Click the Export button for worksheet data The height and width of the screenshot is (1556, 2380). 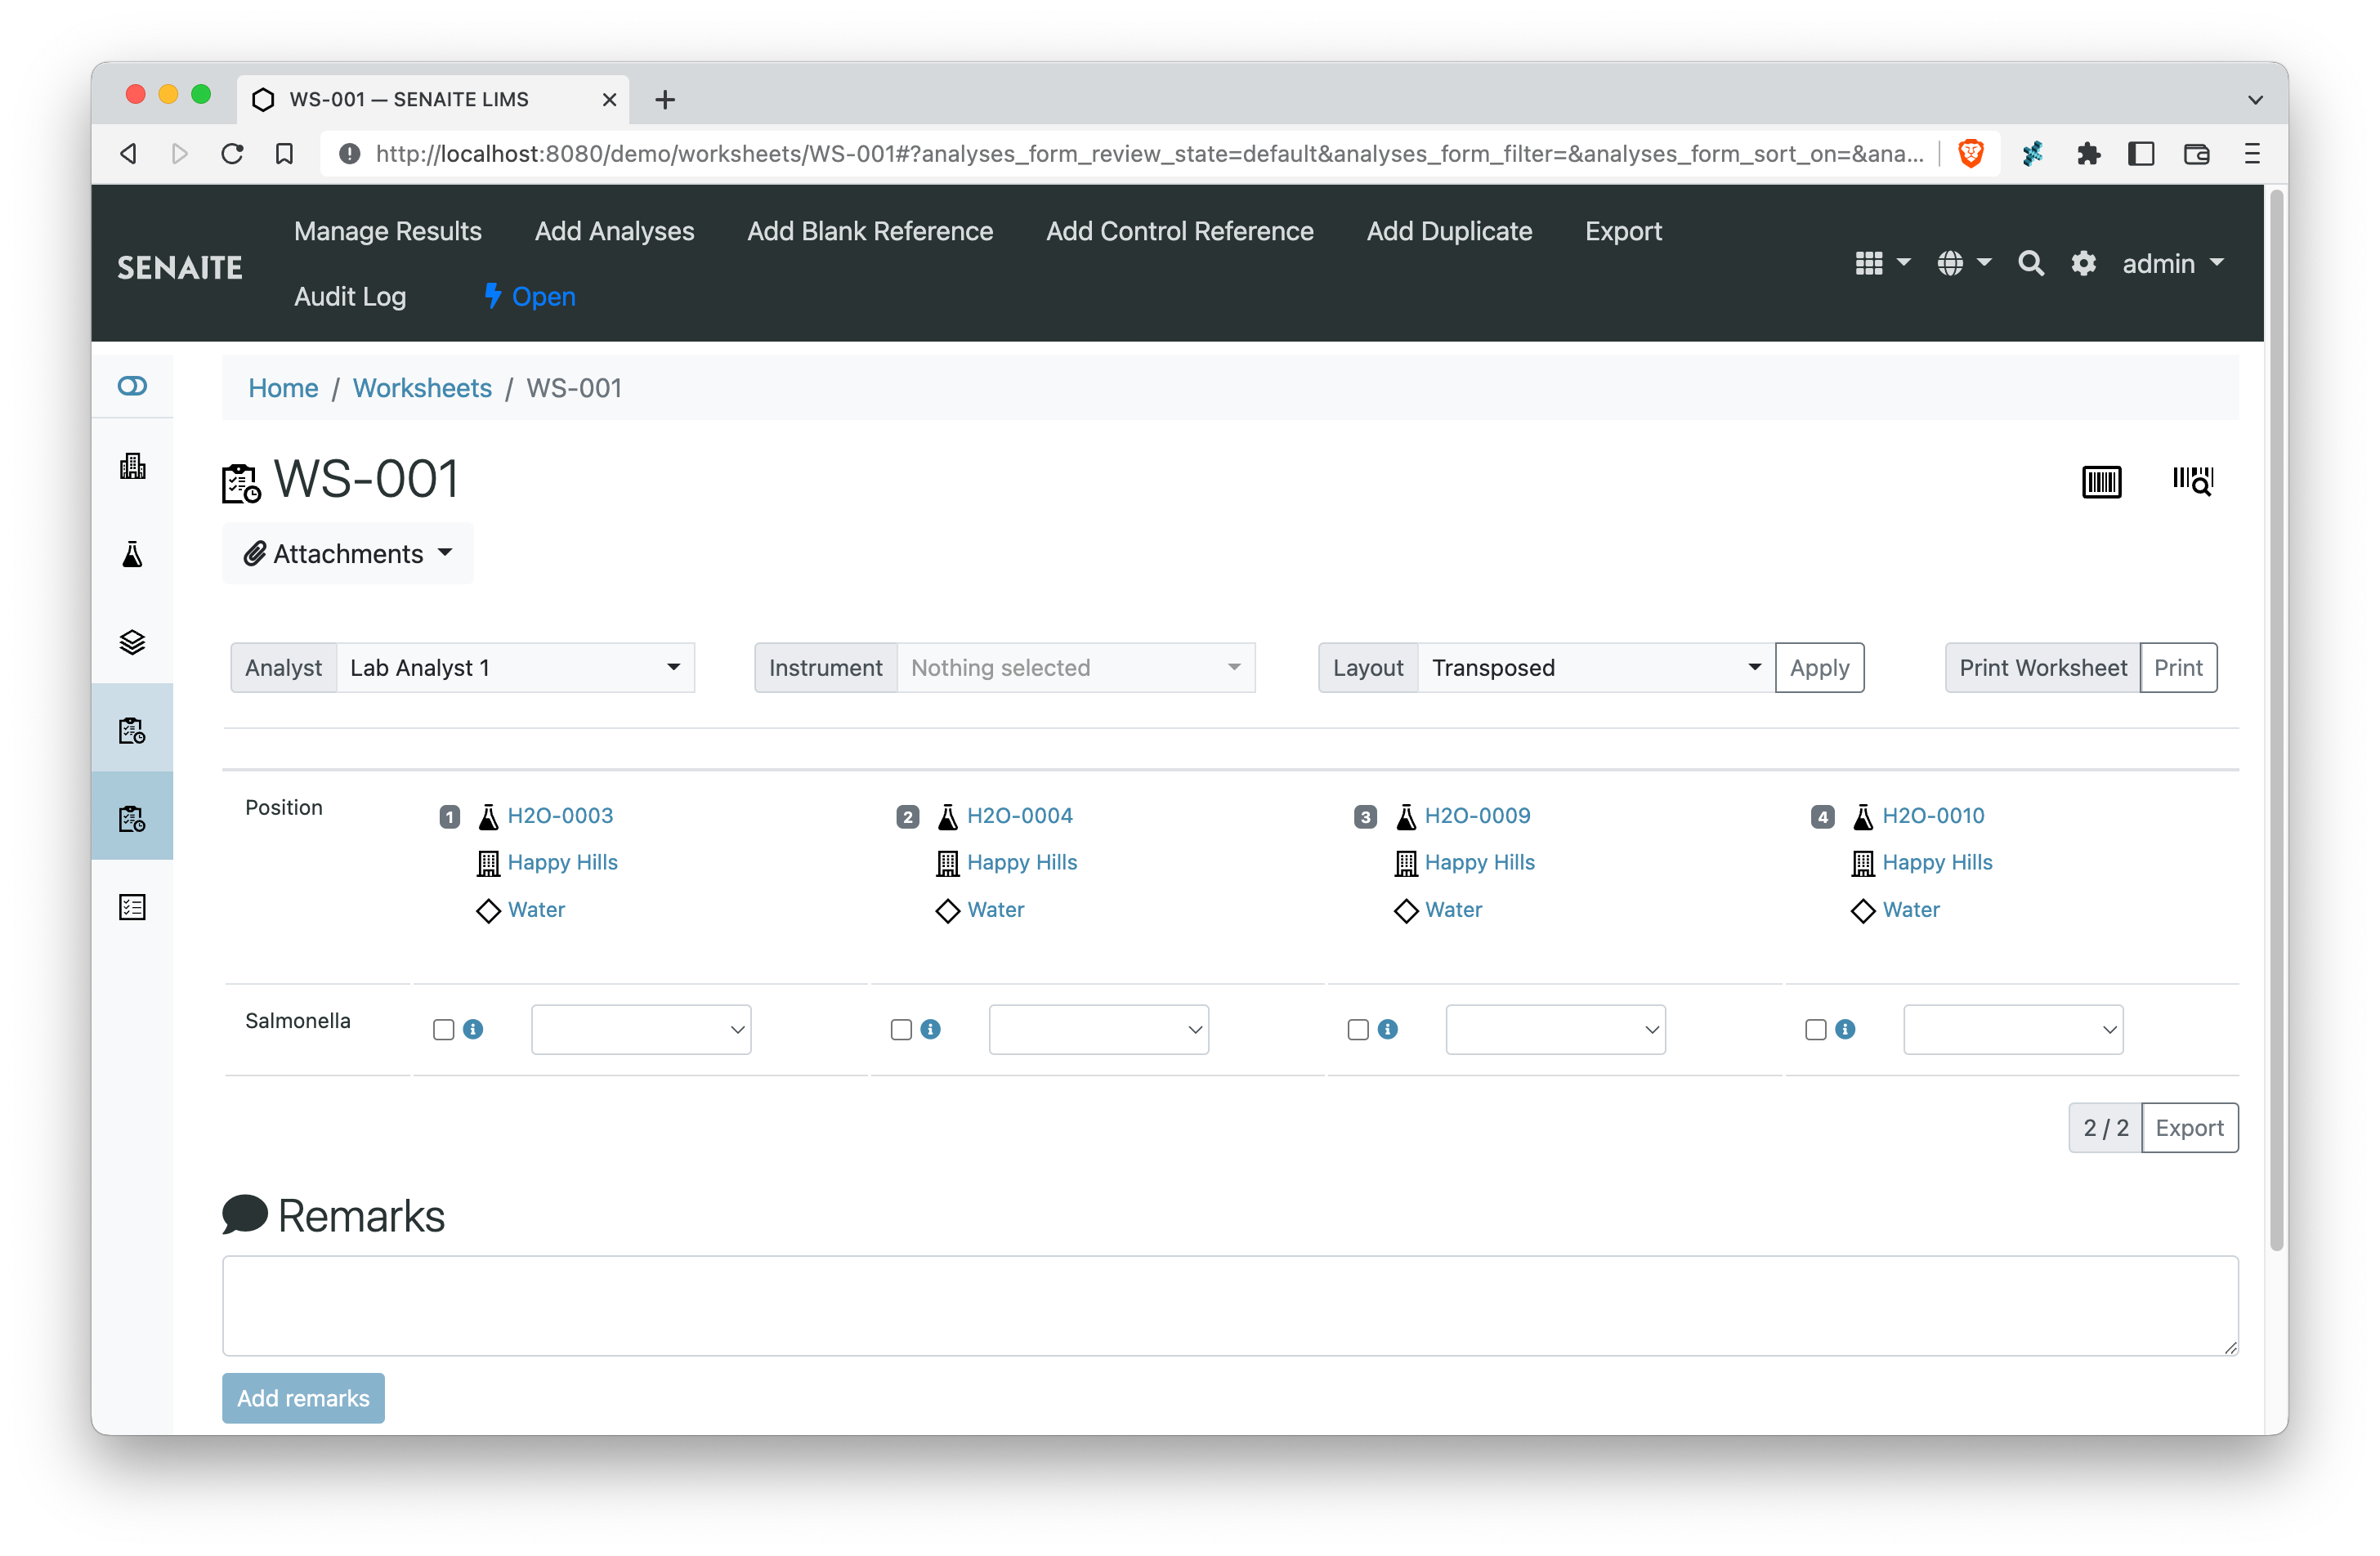click(x=2189, y=1127)
